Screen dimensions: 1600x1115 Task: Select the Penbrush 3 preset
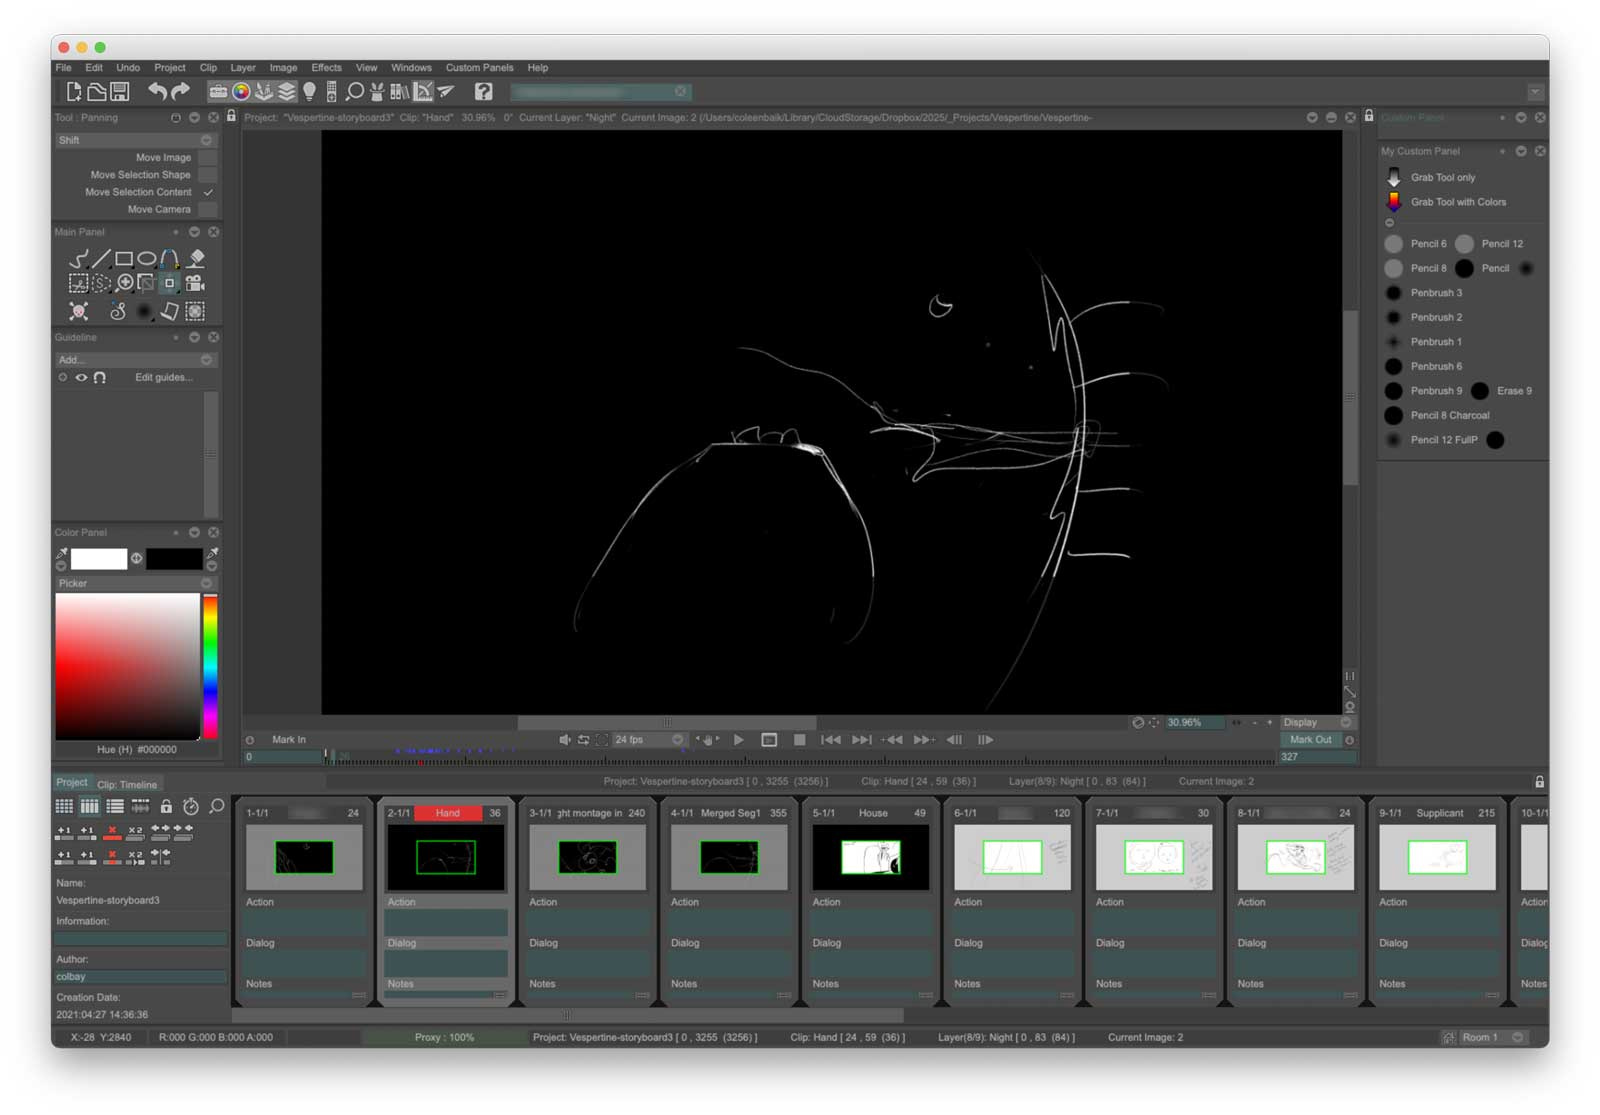click(x=1425, y=293)
